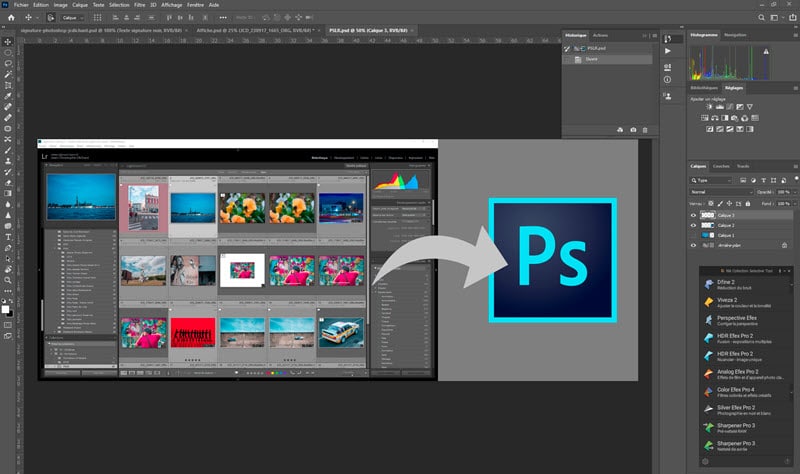The width and height of the screenshot is (800, 474).
Task: Create a new snapshot in the History panel
Action: pyautogui.click(x=633, y=130)
